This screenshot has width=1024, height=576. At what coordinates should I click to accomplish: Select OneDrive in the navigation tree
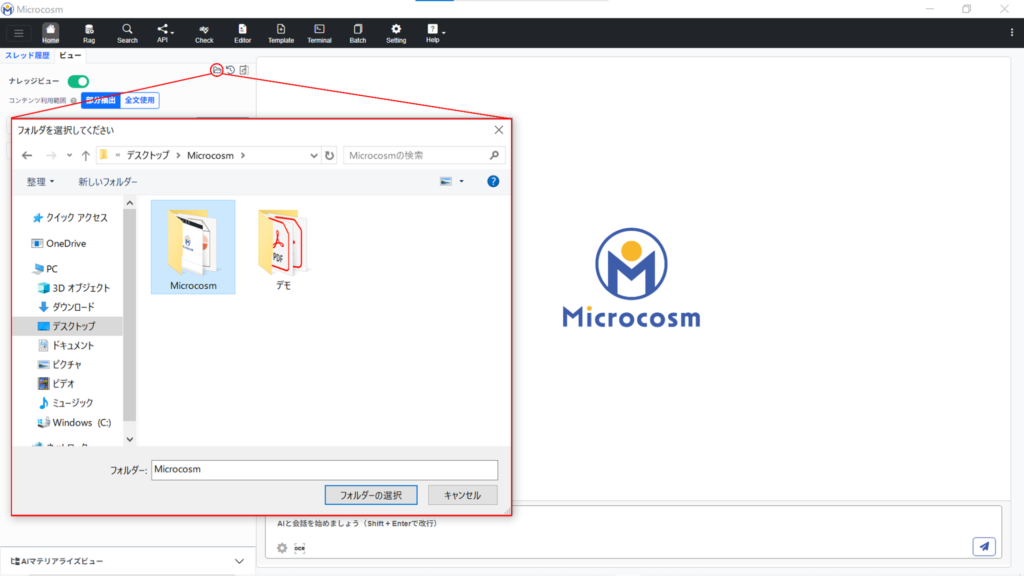coord(59,244)
